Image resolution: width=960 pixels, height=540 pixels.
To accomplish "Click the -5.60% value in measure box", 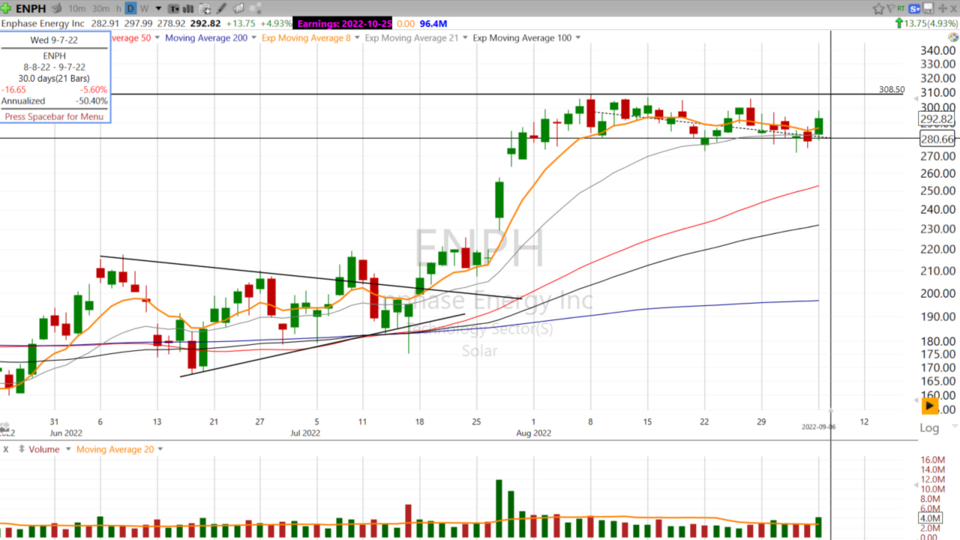I will point(94,89).
